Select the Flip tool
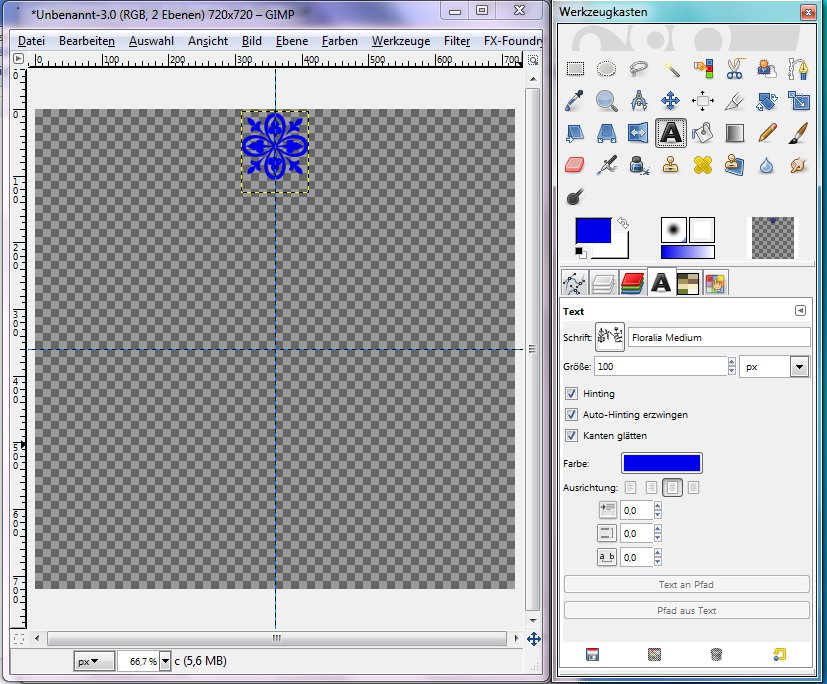 (639, 133)
